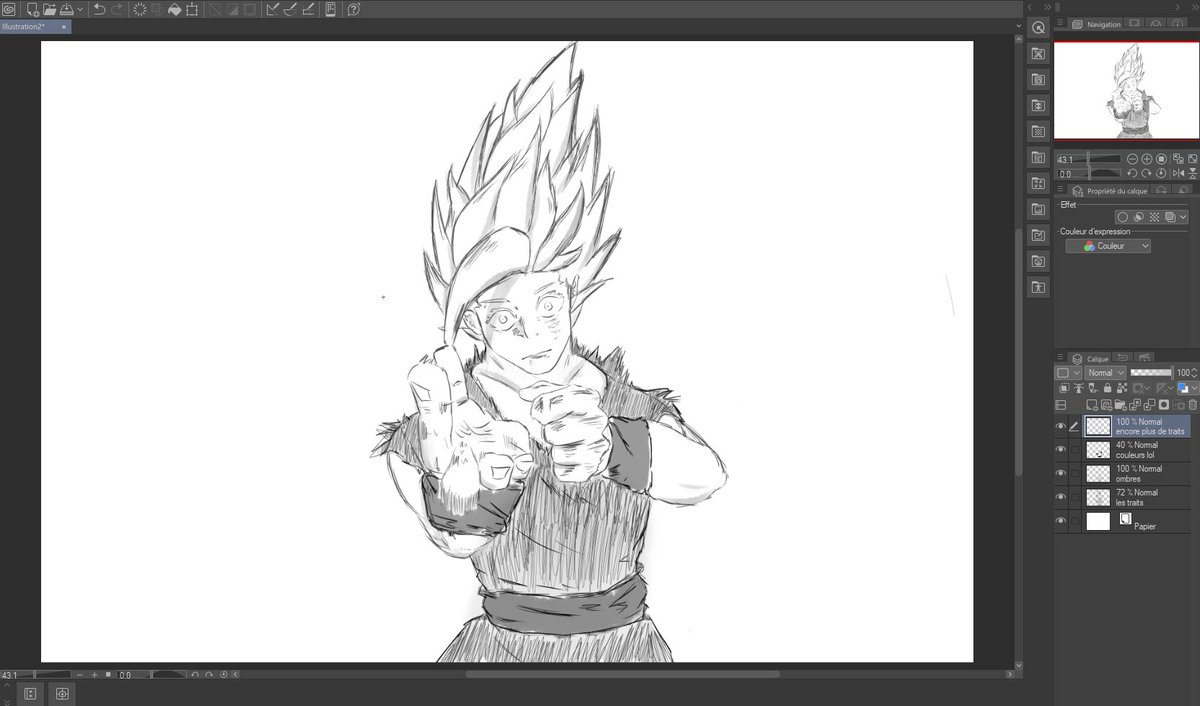Adjust the layer opacity slider

pyautogui.click(x=1151, y=373)
